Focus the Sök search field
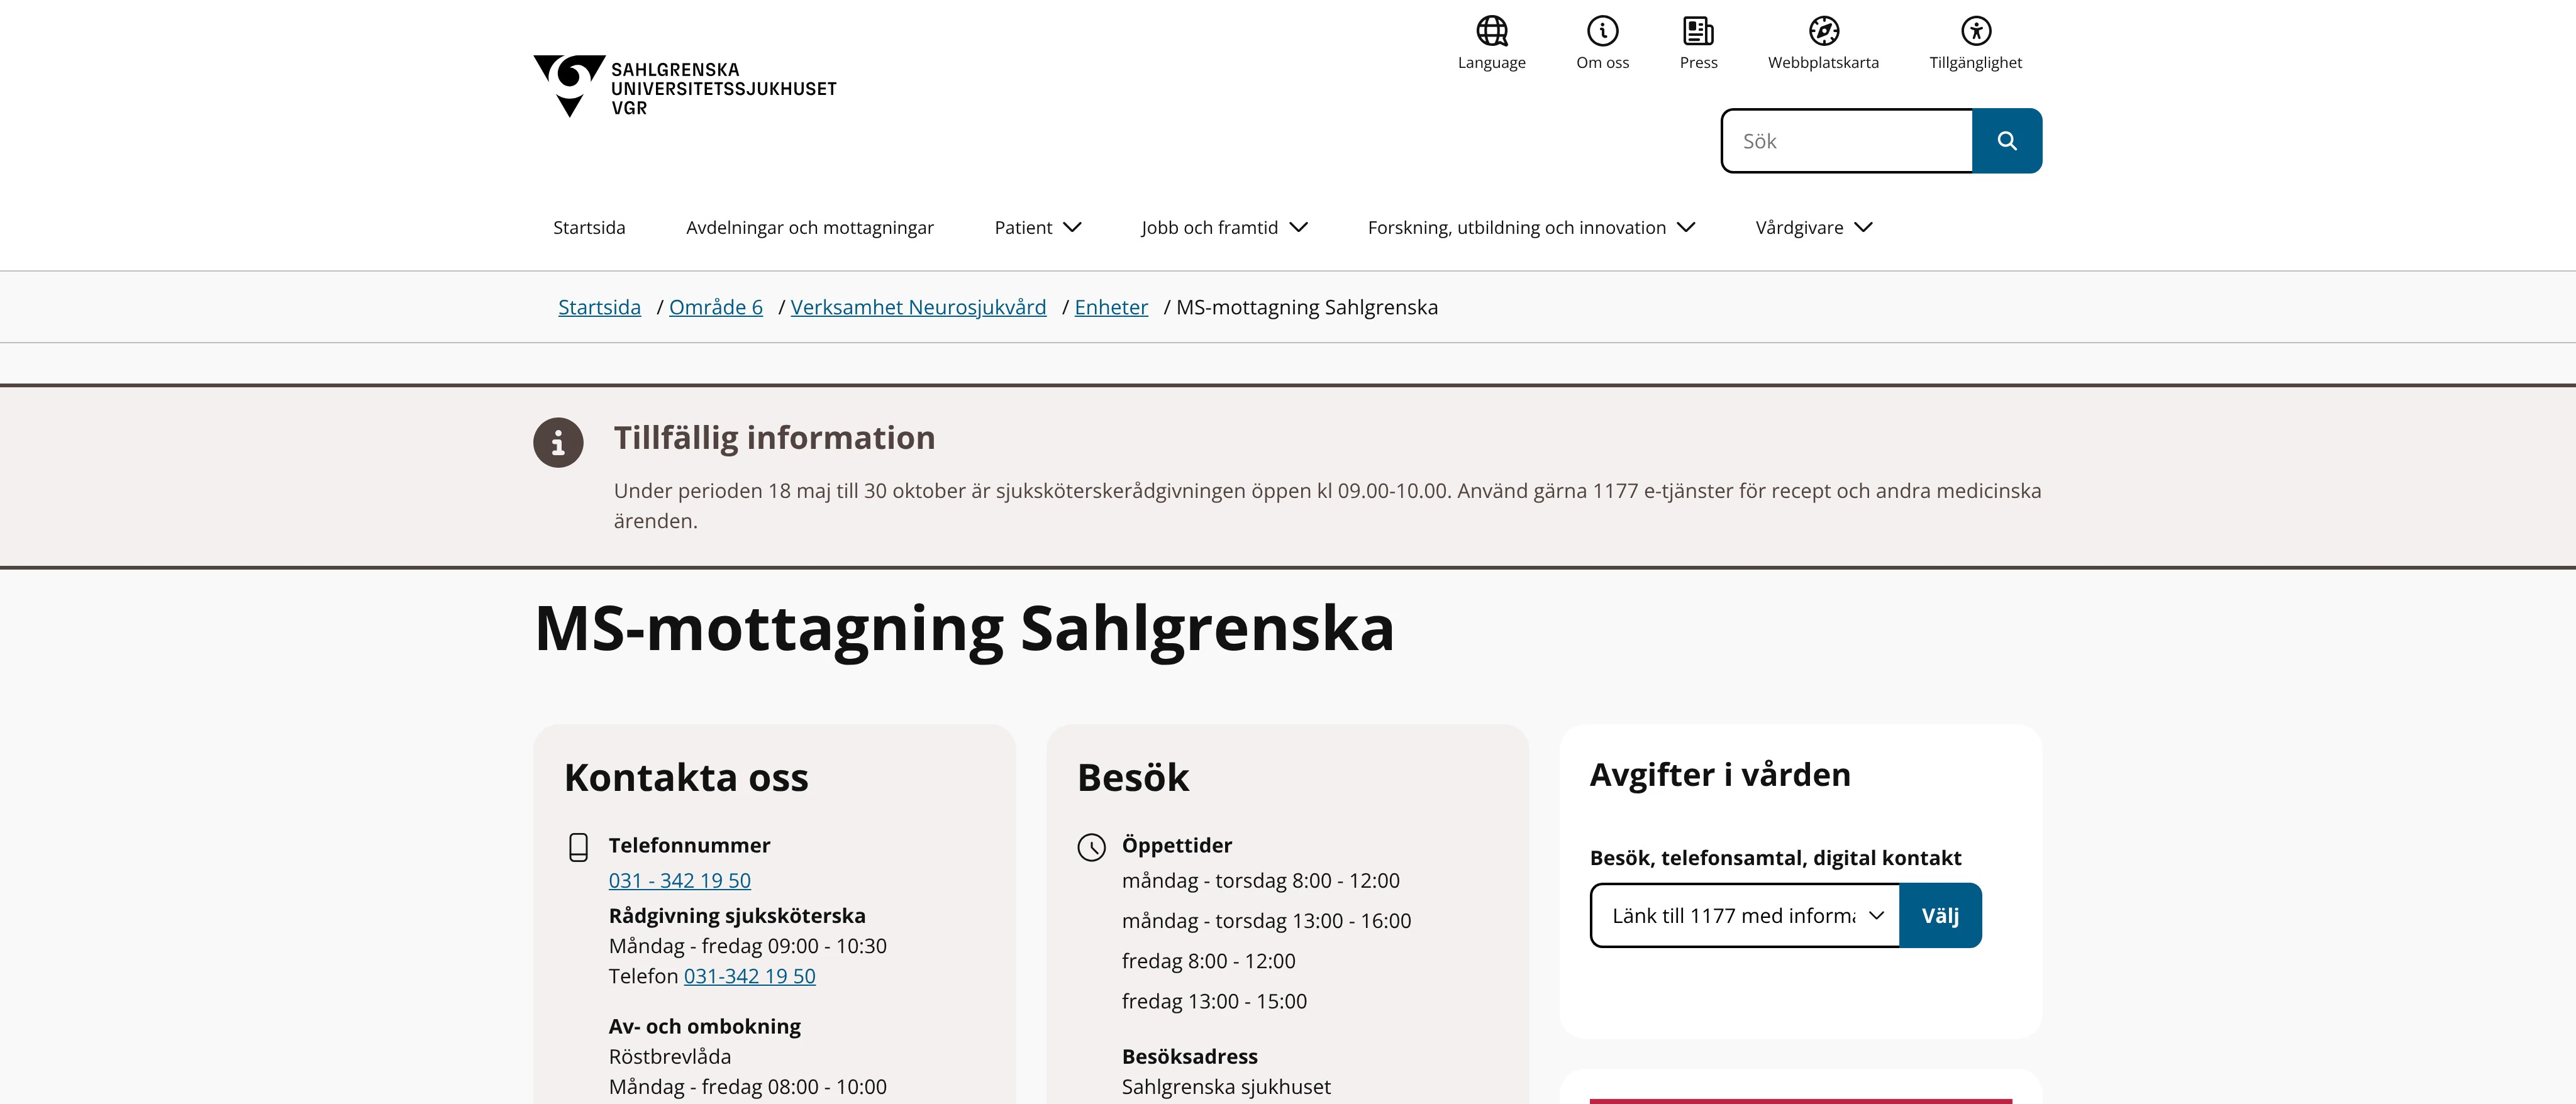The height and width of the screenshot is (1104, 2576). [1846, 141]
